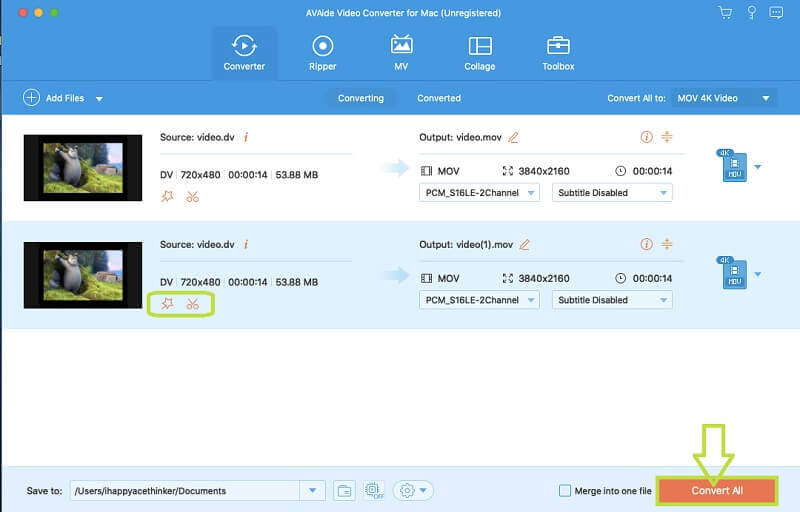Click the 4K MOV format icon for video.mov
The width and height of the screenshot is (800, 512).
point(733,165)
